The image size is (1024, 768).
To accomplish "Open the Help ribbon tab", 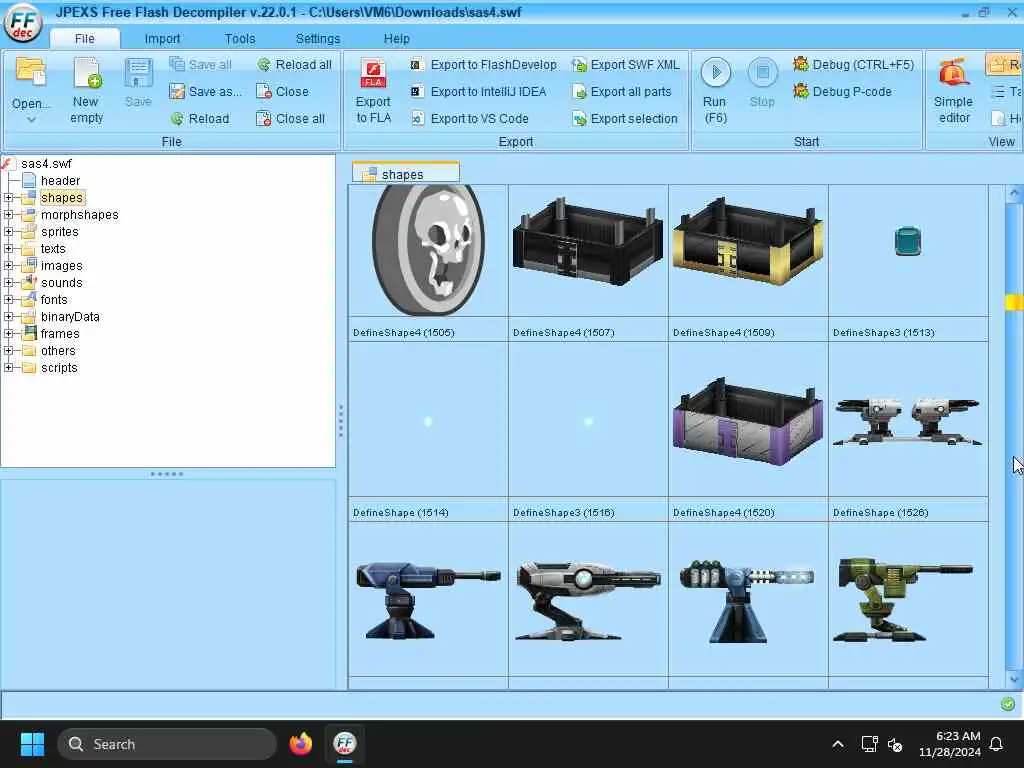I will (396, 39).
